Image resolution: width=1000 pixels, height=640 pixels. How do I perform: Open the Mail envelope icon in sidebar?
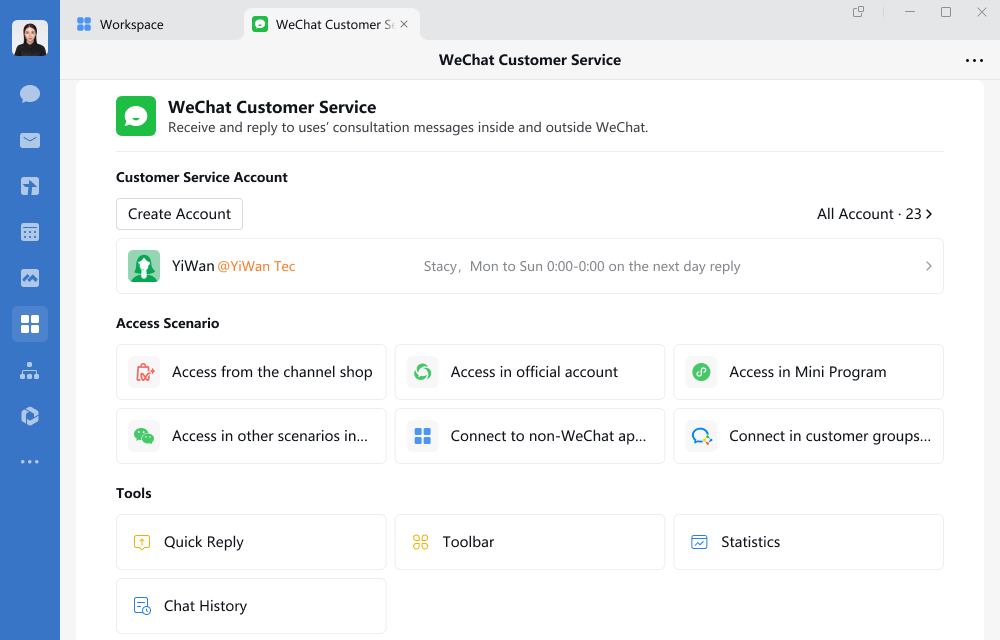[x=30, y=140]
